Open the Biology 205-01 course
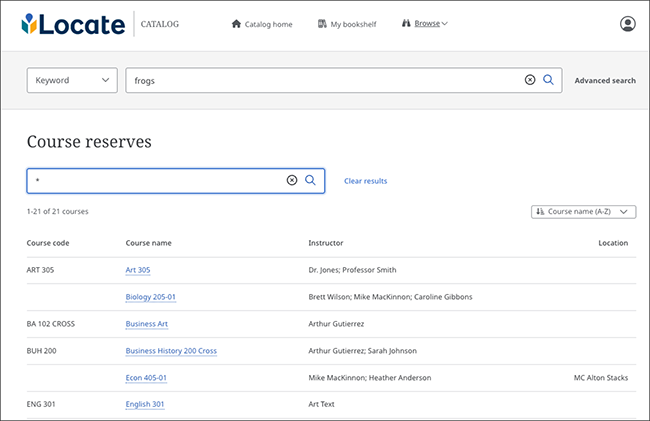650x421 pixels. click(150, 297)
